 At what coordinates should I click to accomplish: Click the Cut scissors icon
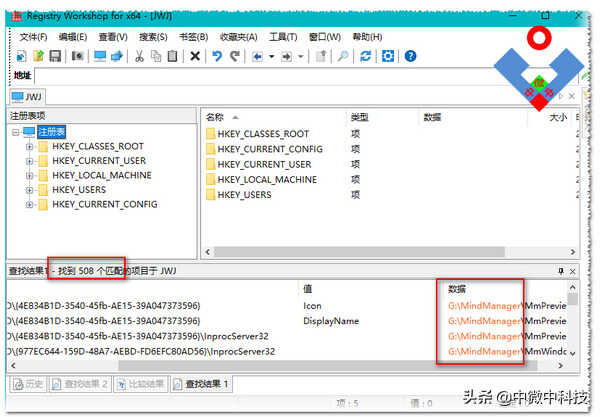139,56
